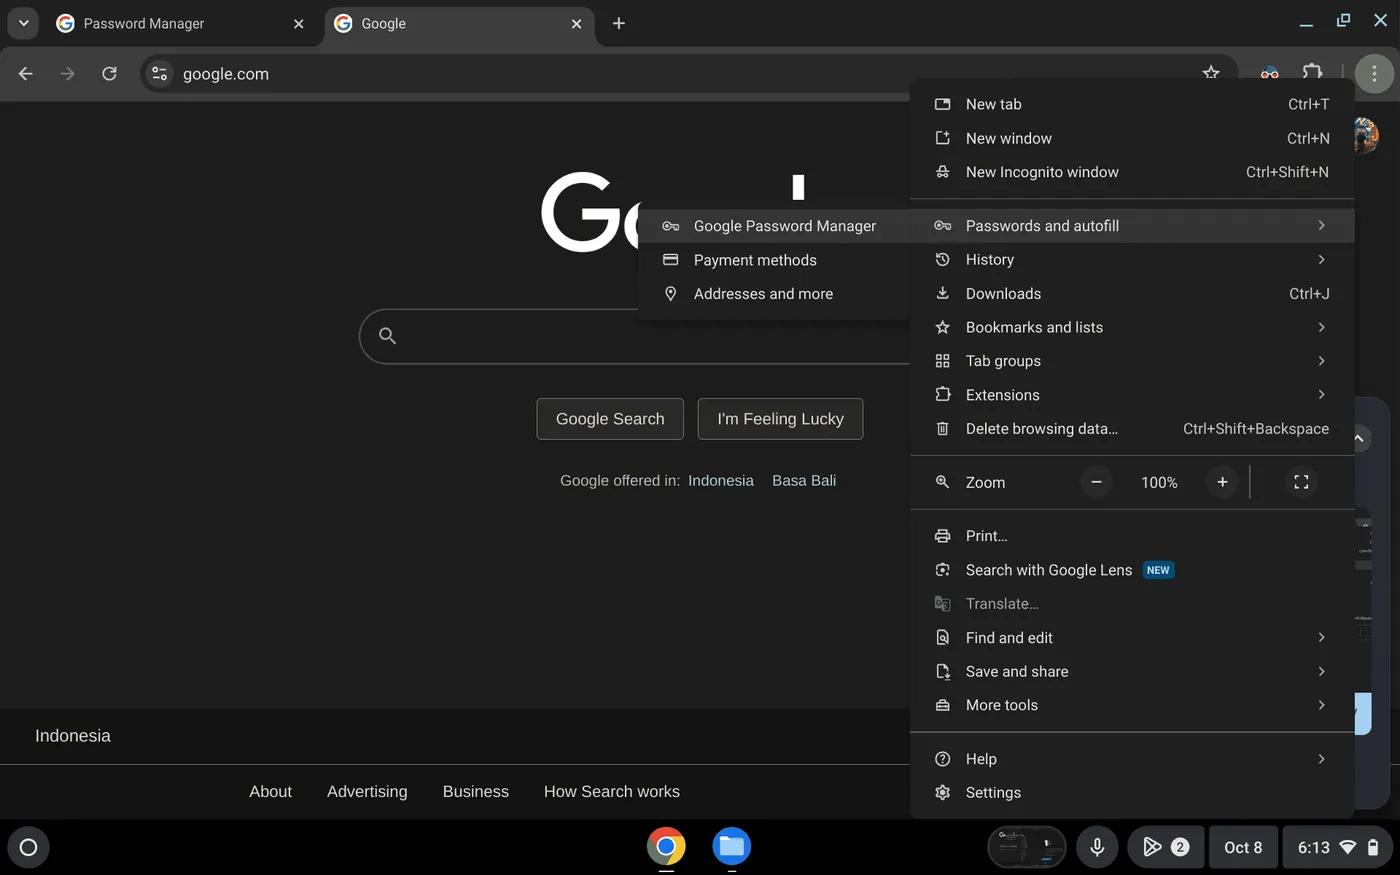Click the Bookmarks and lists star icon
Screen dimensions: 1400x875
(x=942, y=327)
